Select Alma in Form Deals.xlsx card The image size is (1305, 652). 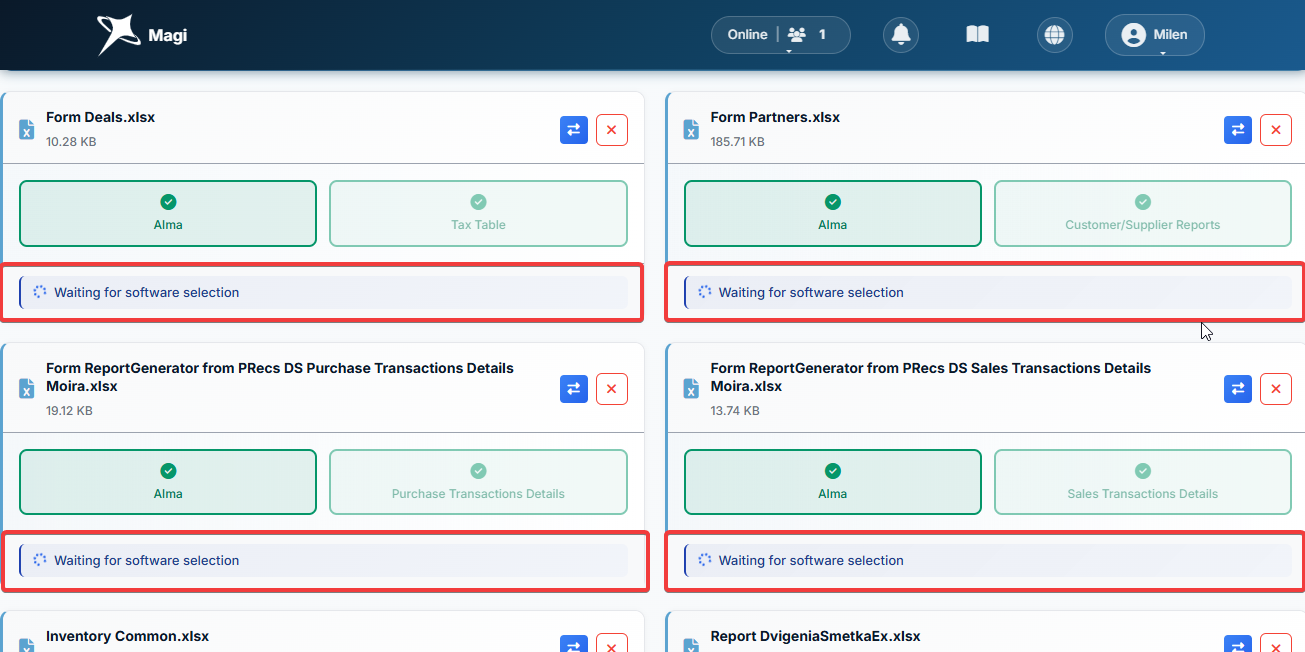point(168,213)
